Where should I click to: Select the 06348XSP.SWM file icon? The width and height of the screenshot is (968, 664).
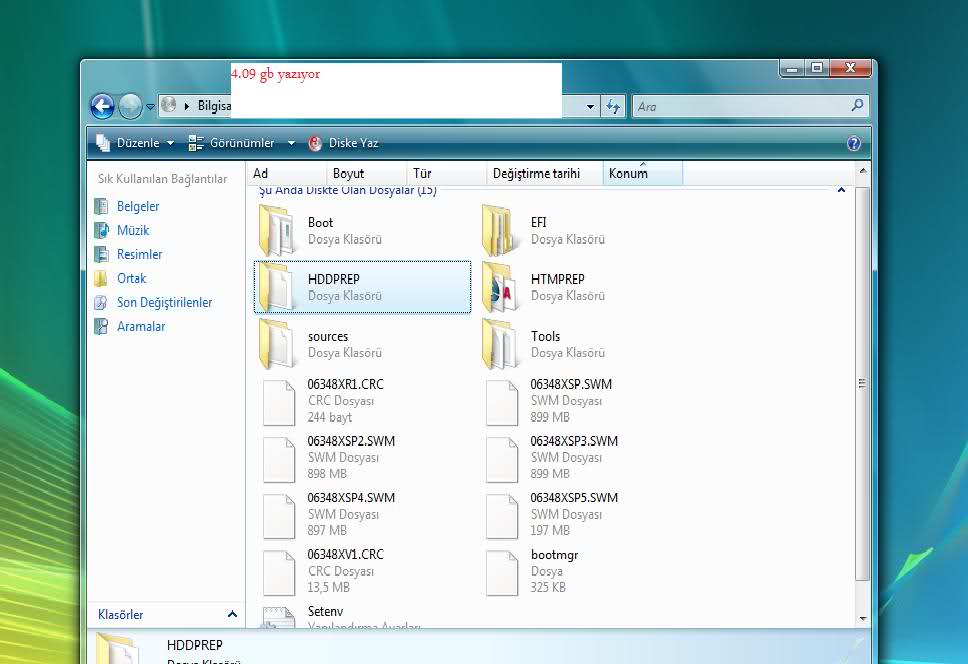tap(501, 402)
